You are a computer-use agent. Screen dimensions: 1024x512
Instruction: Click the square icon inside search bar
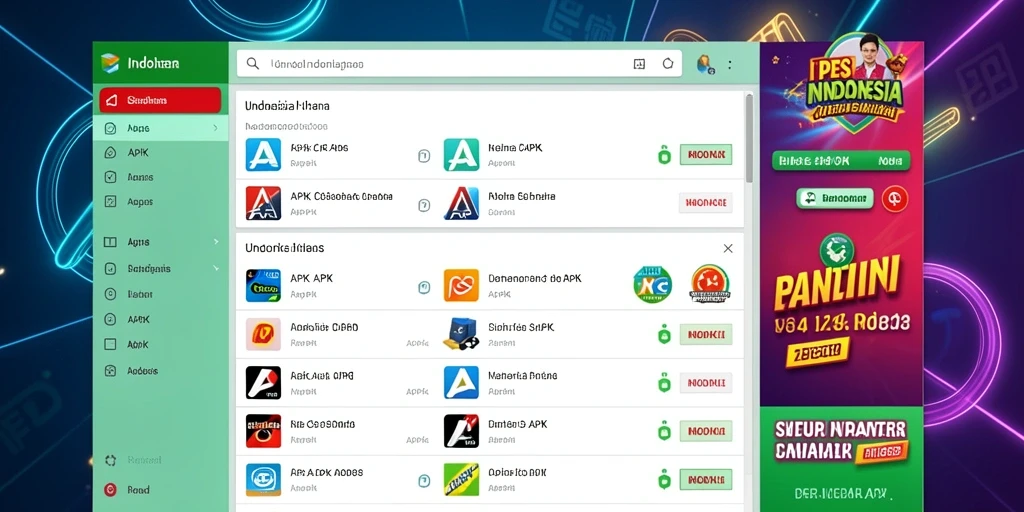point(639,64)
